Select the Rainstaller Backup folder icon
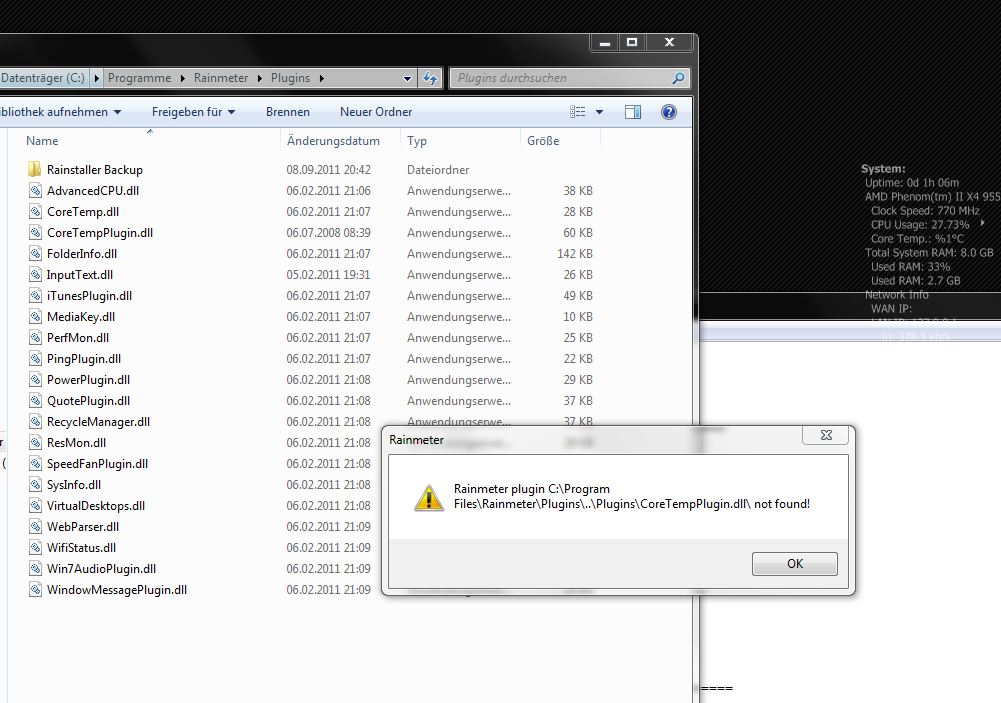This screenshot has height=703, width=1001. (x=34, y=170)
